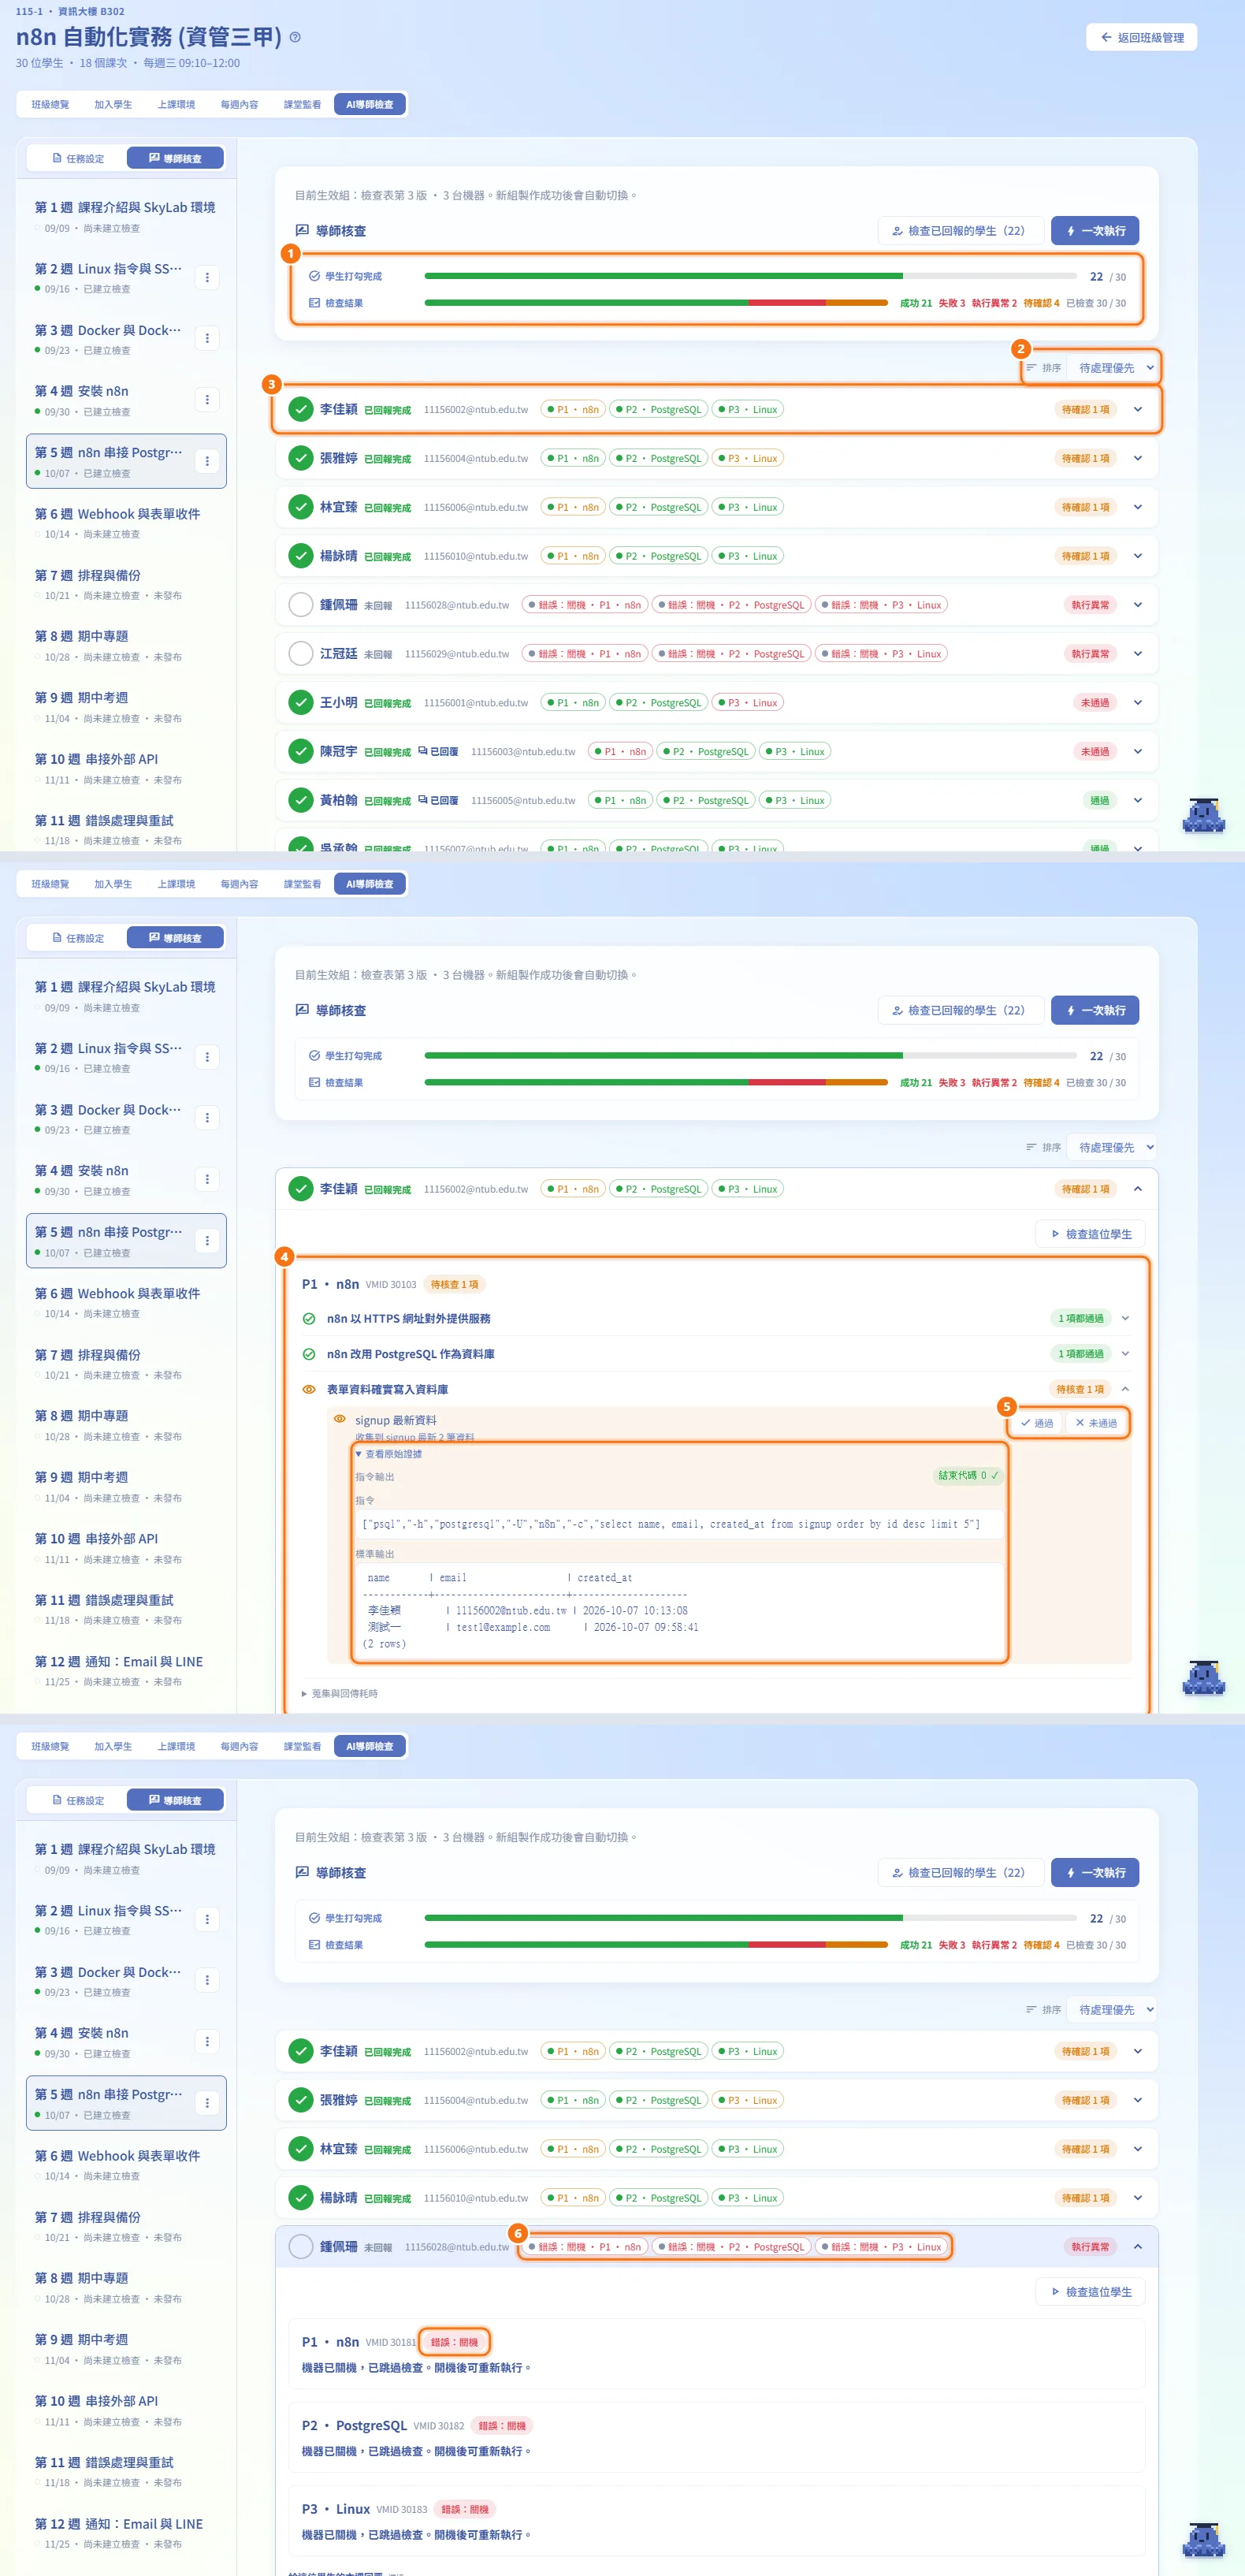Expand the 蒐集與回傳耗時 disclosure
Viewport: 1245px width, 2576px height.
pyautogui.click(x=340, y=1694)
